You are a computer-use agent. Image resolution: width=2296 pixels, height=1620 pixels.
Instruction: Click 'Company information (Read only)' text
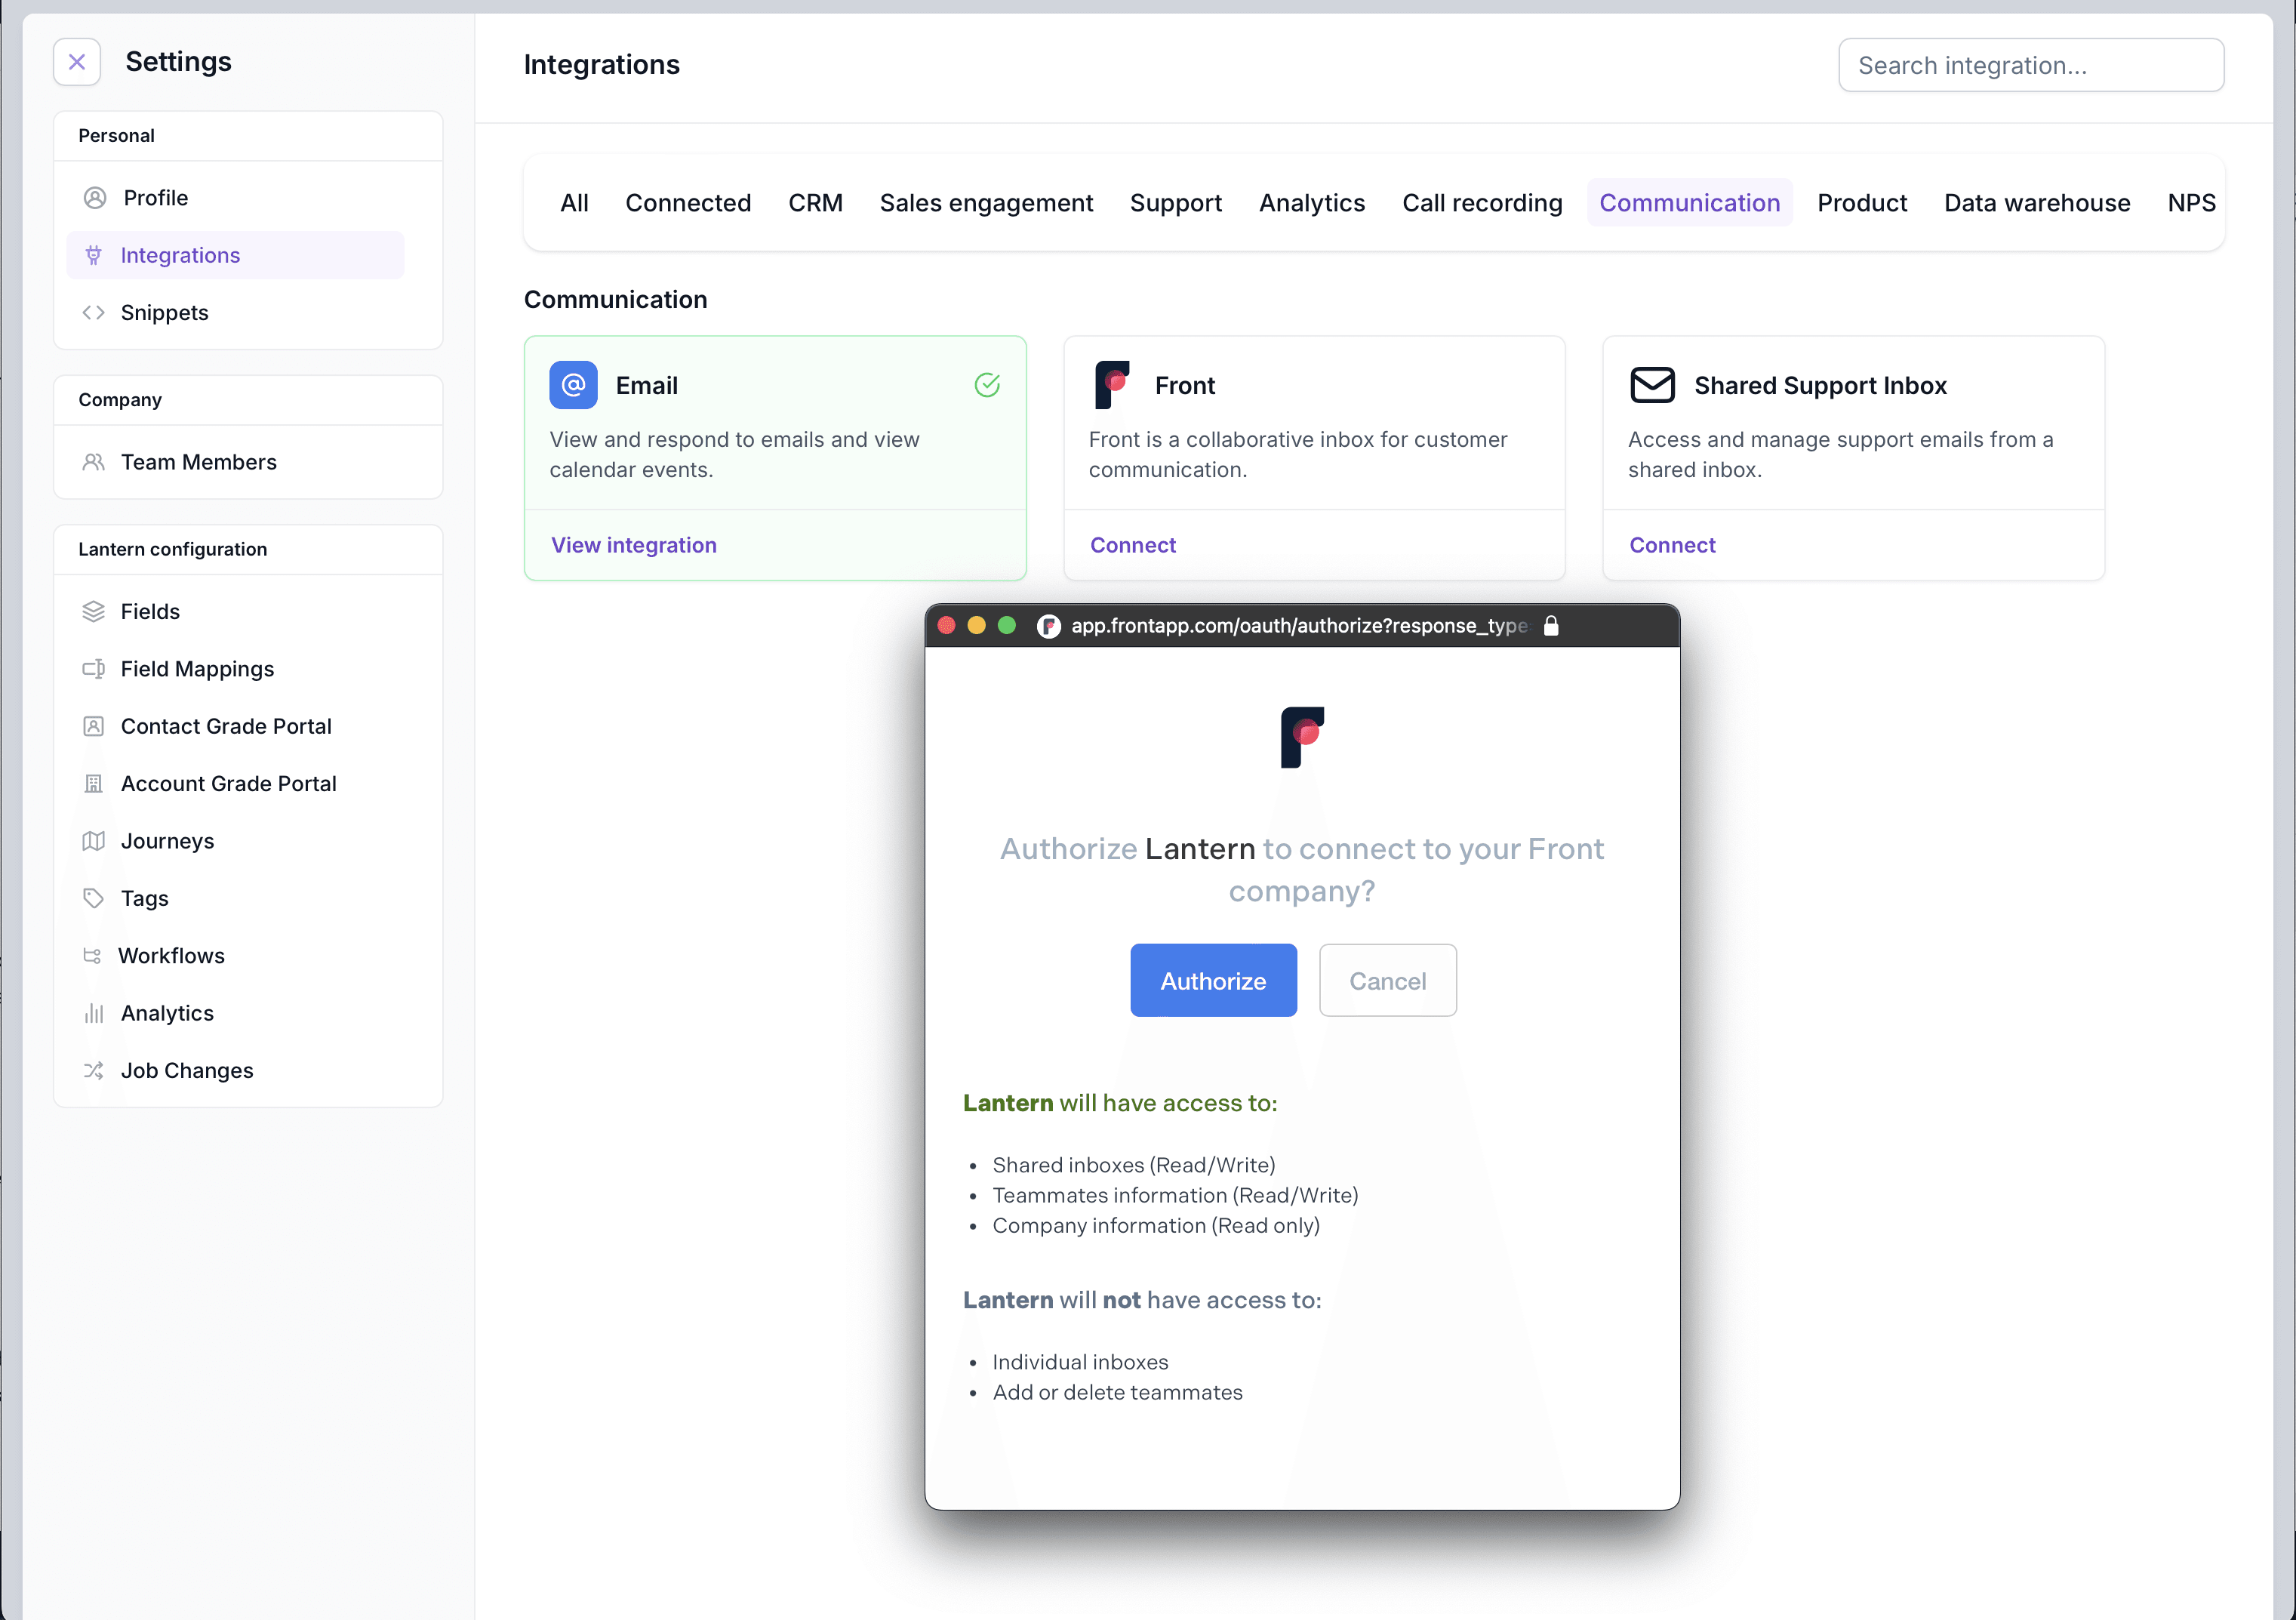pos(1156,1225)
